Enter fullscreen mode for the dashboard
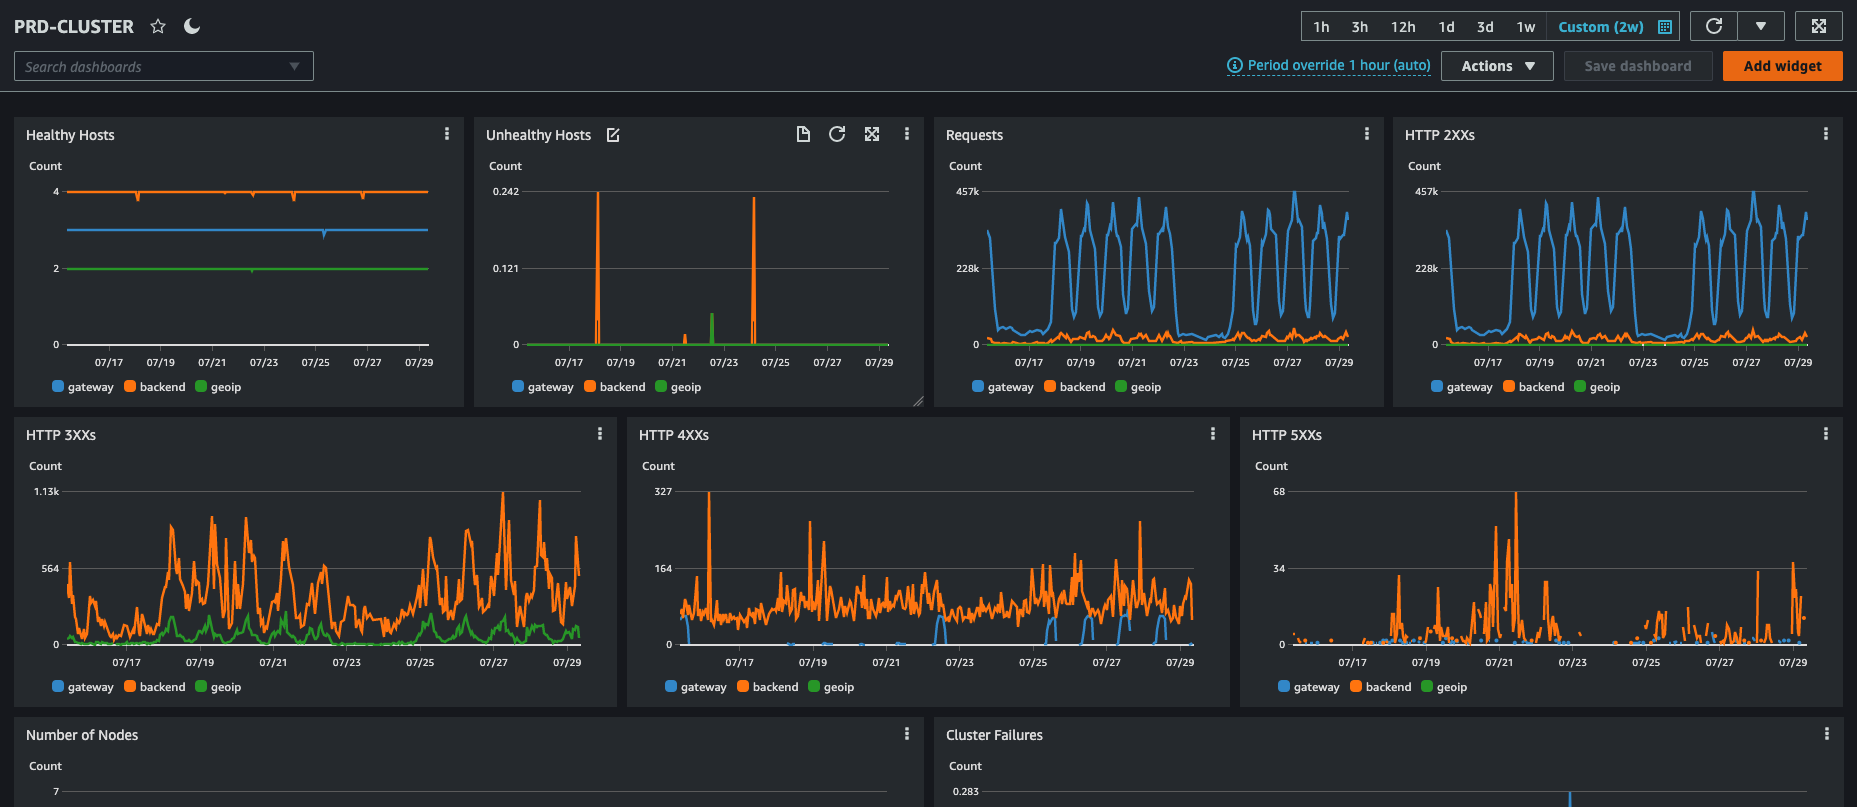The image size is (1857, 807). coord(1819,26)
